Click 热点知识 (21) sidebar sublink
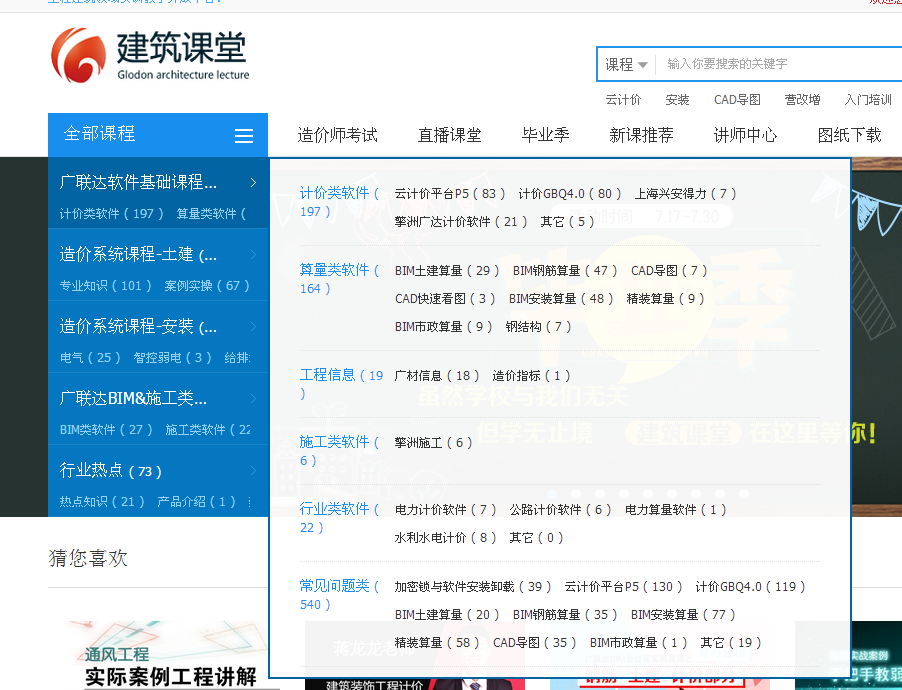 click(x=102, y=501)
